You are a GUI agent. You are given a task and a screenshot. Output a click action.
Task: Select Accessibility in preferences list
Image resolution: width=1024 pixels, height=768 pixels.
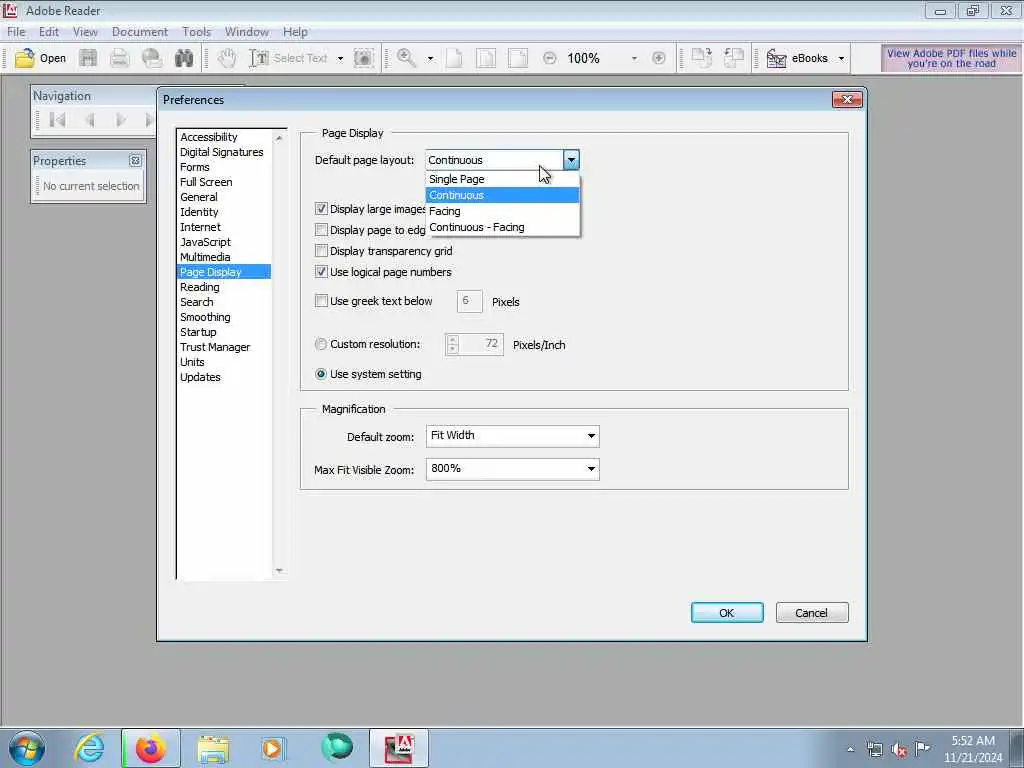pyautogui.click(x=223, y=137)
